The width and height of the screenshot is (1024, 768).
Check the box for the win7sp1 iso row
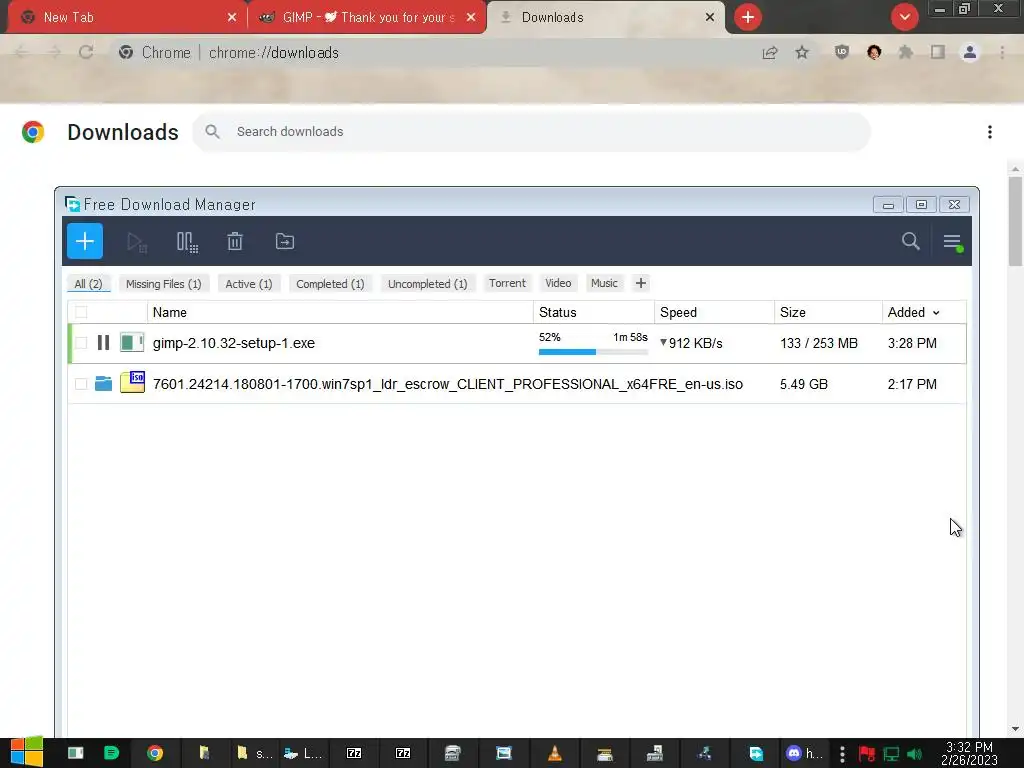pyautogui.click(x=81, y=384)
